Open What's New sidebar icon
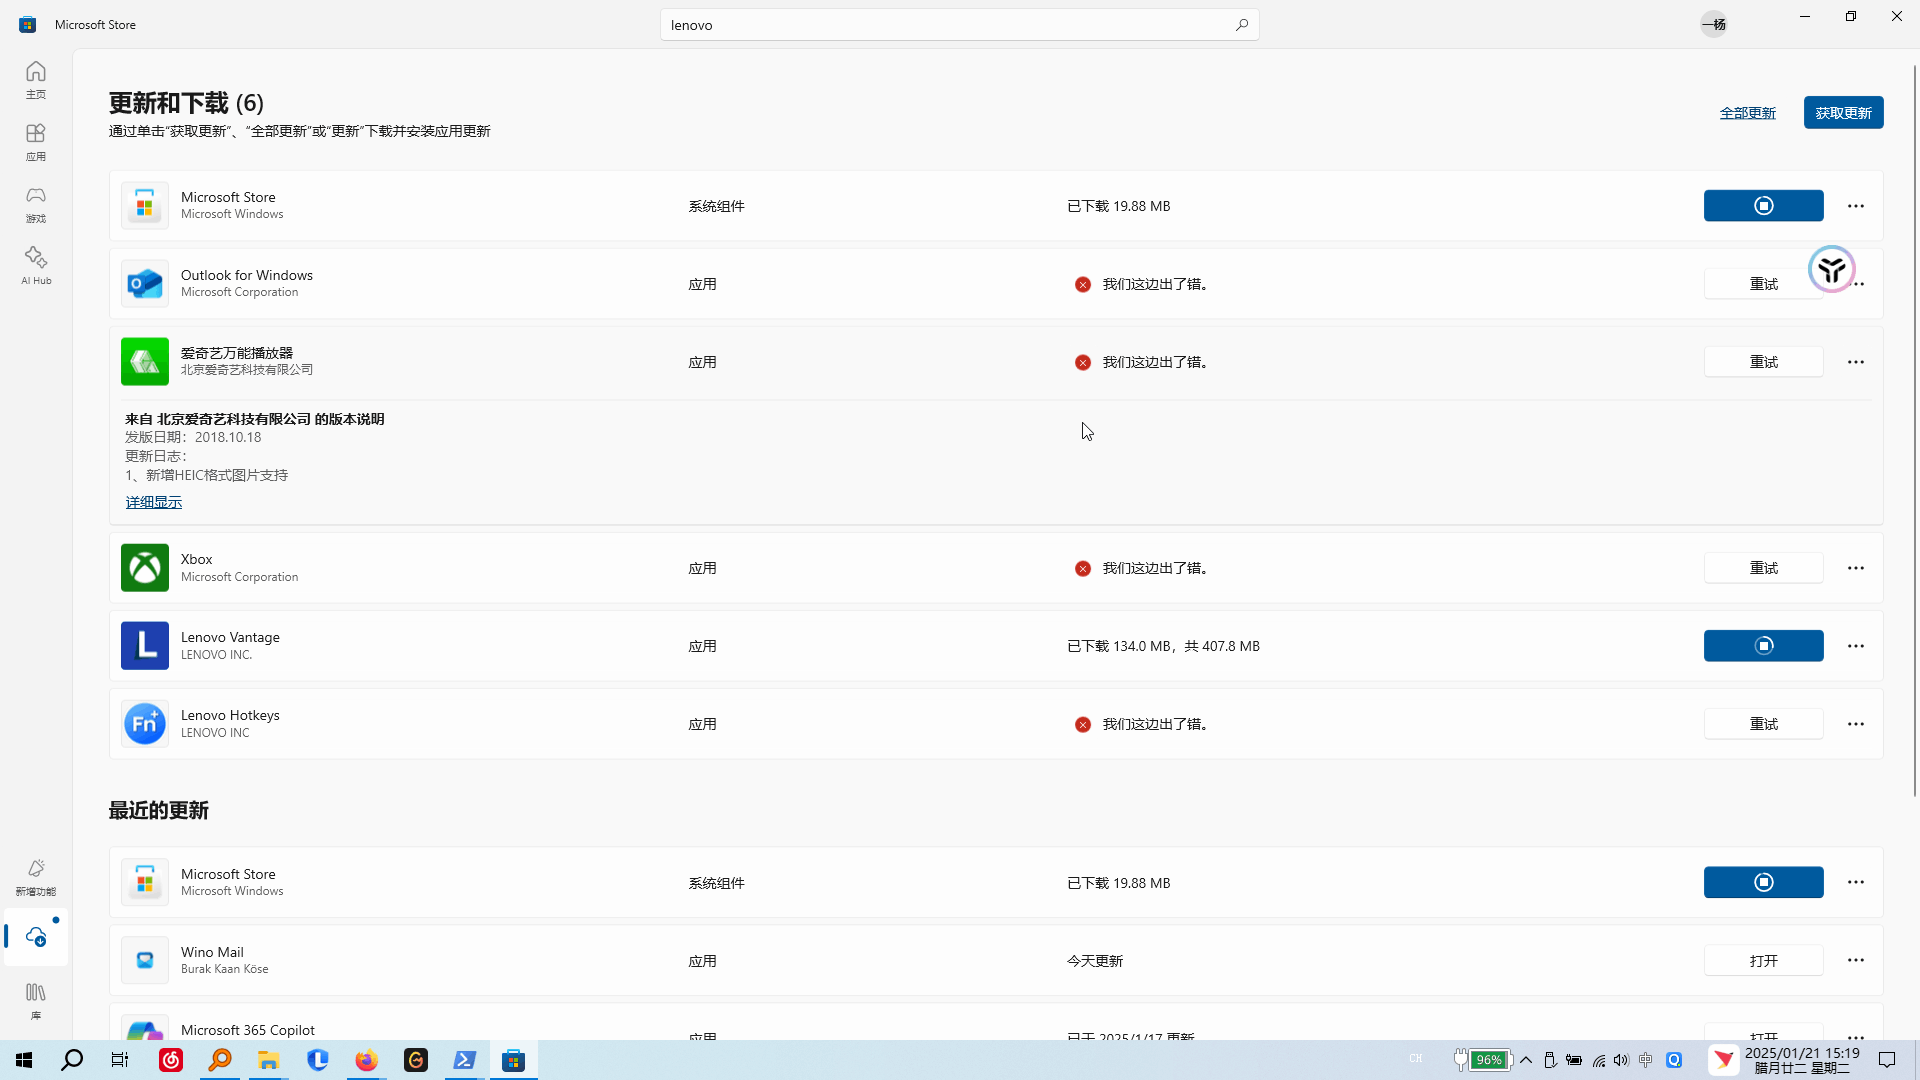The image size is (1920, 1080). pyautogui.click(x=36, y=876)
